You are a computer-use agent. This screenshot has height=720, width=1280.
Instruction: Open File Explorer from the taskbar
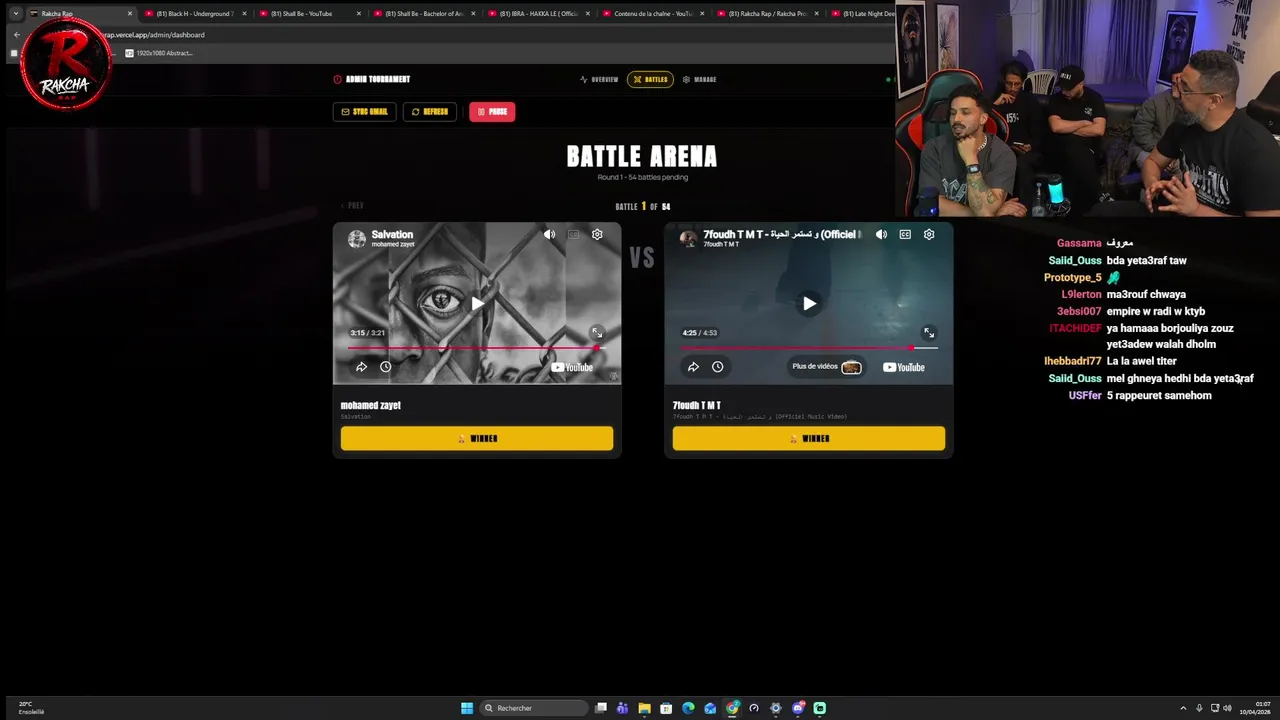click(x=644, y=708)
